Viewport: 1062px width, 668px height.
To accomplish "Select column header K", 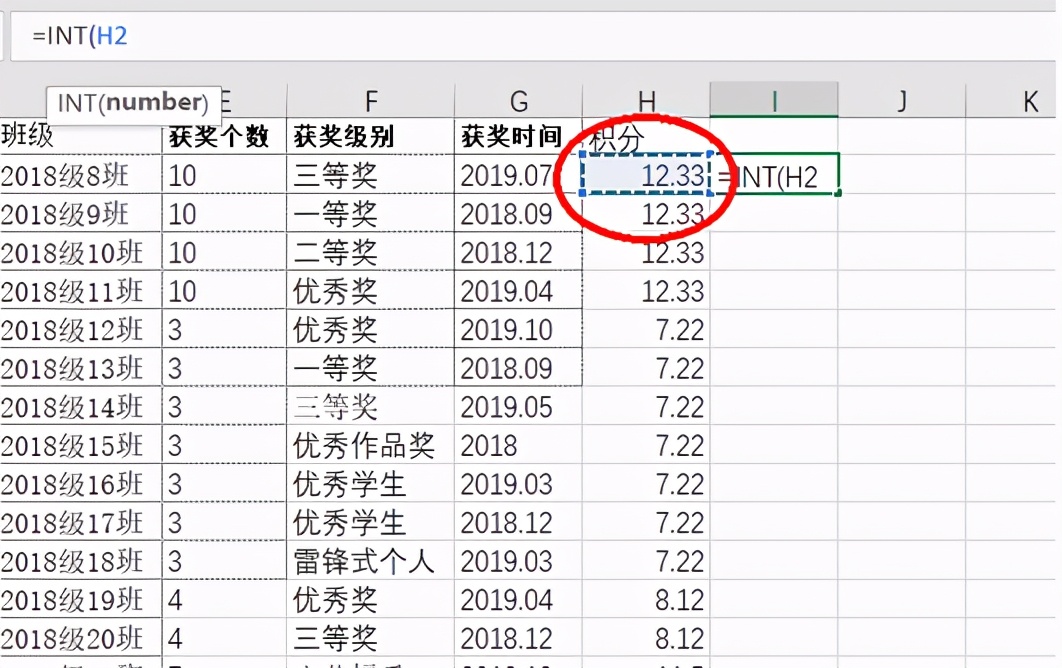I will point(1029,100).
